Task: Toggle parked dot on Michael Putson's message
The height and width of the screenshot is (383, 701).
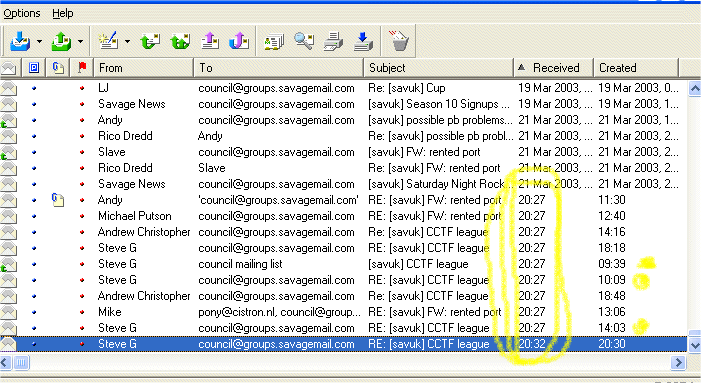Action: pos(34,216)
